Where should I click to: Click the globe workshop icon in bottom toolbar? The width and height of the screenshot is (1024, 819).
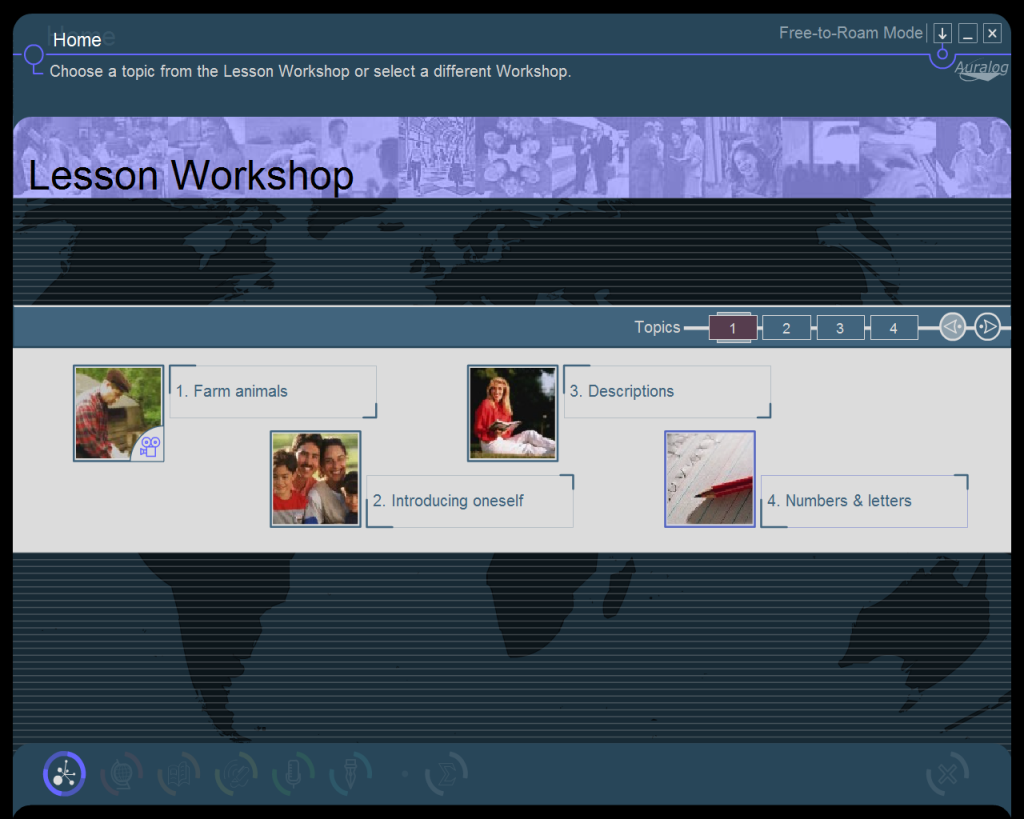click(x=121, y=774)
